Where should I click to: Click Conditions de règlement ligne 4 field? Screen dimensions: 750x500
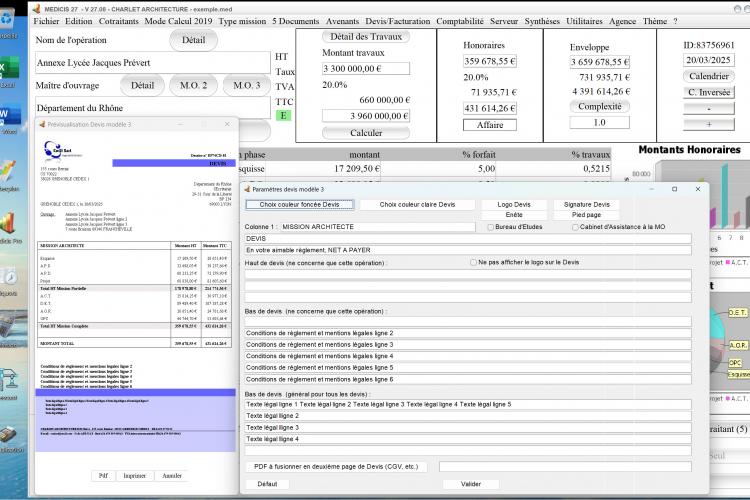[x=468, y=356]
